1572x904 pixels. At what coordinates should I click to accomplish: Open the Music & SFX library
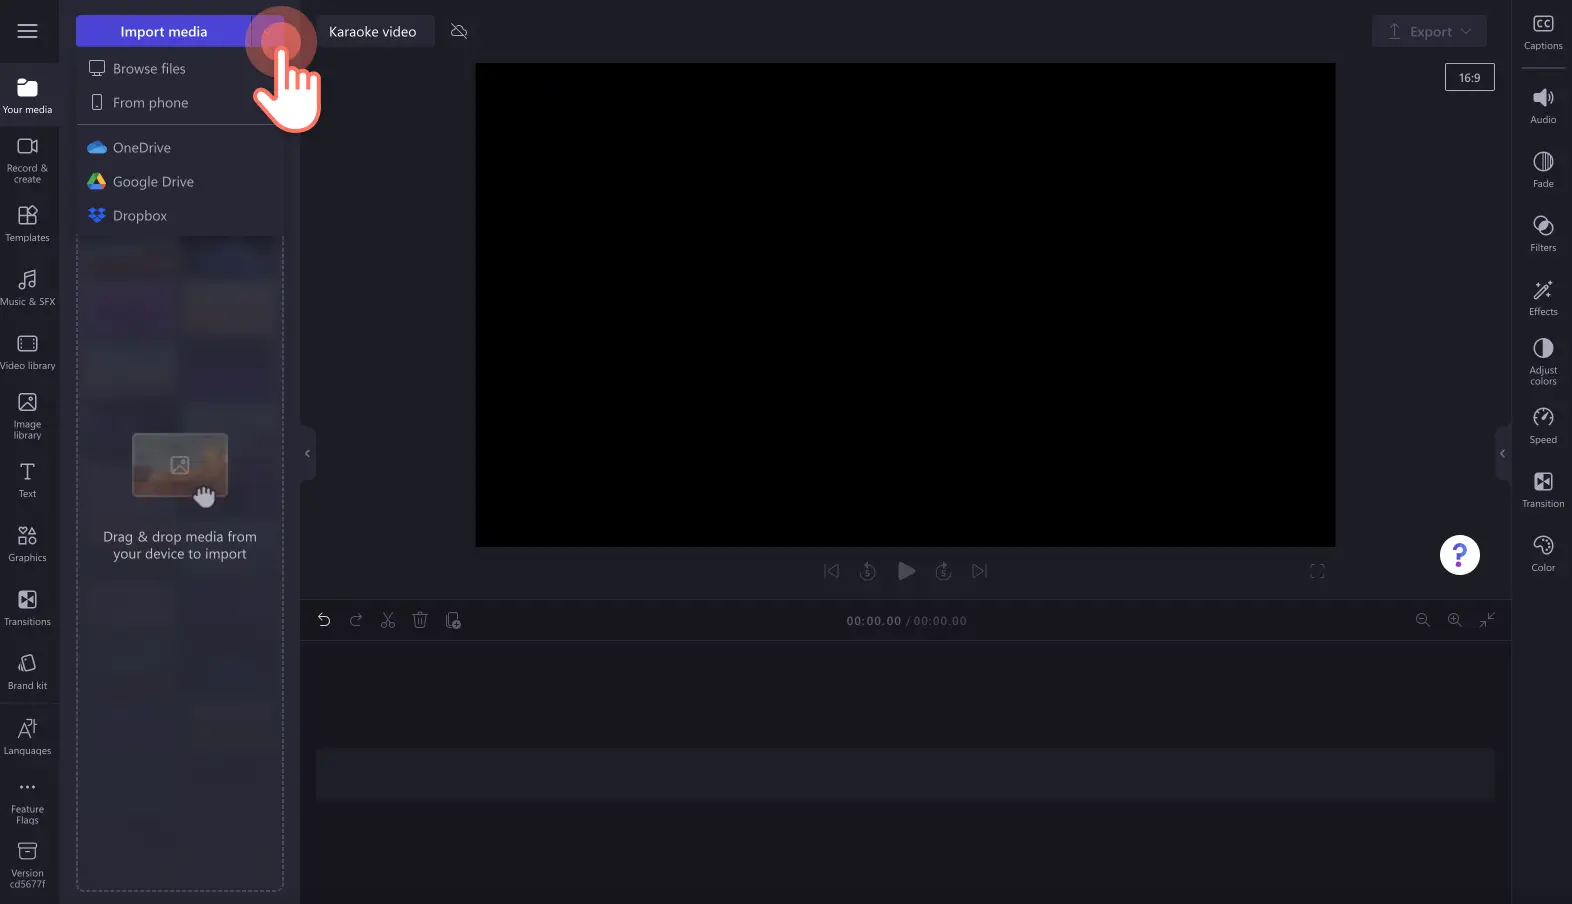28,286
